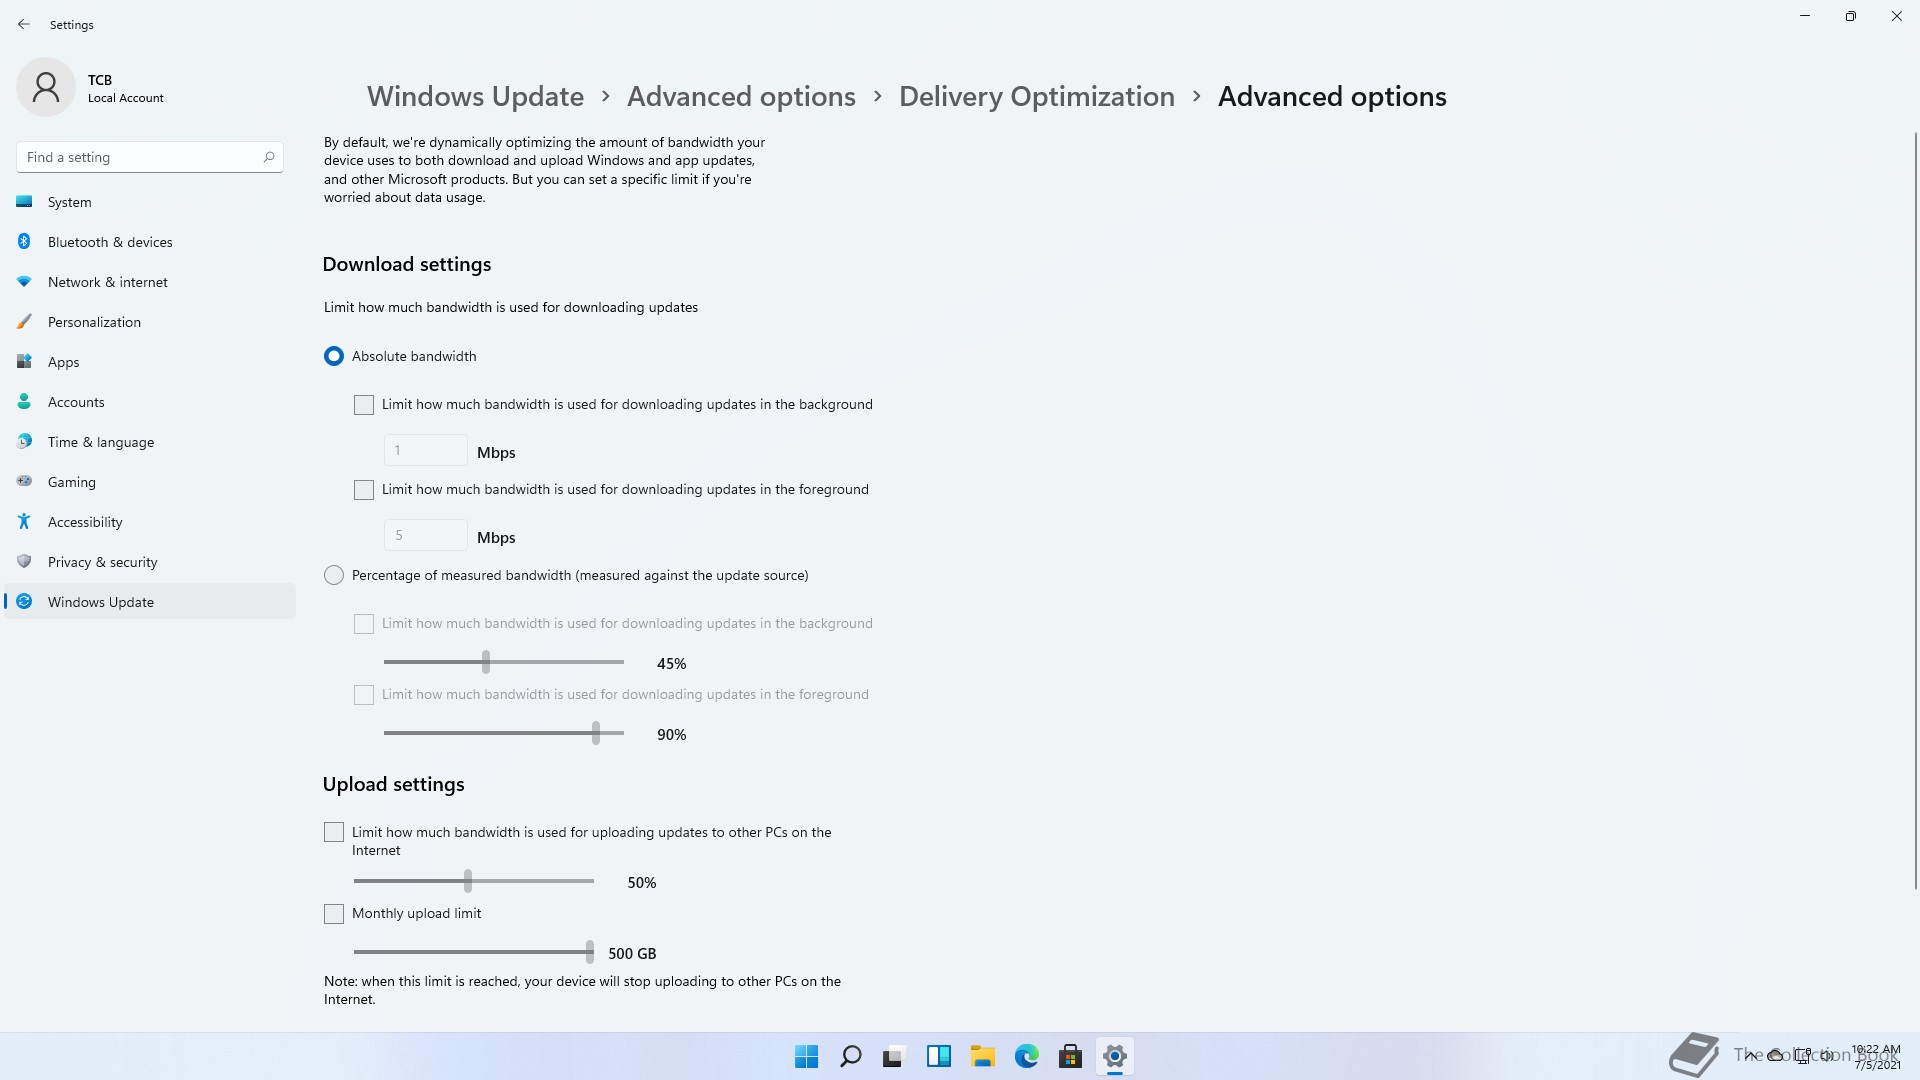1920x1080 pixels.
Task: Enable Monthly upload limit checkbox
Action: (x=334, y=914)
